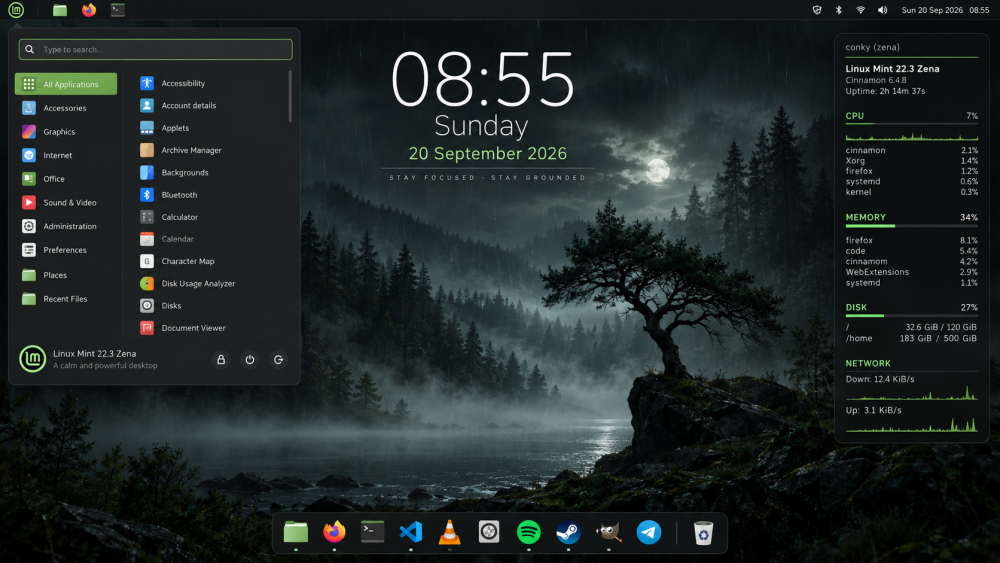Open the panel clock showing Sun 20 Sep

[945, 10]
